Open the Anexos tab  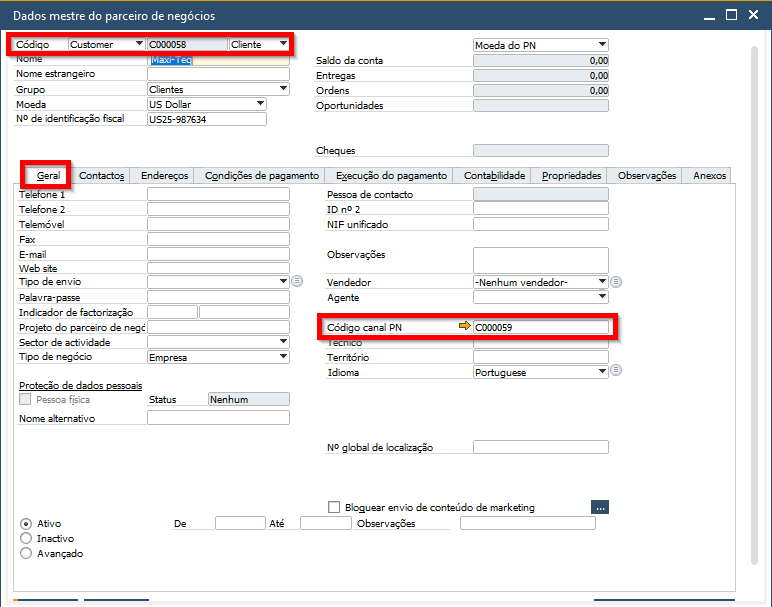(x=709, y=176)
